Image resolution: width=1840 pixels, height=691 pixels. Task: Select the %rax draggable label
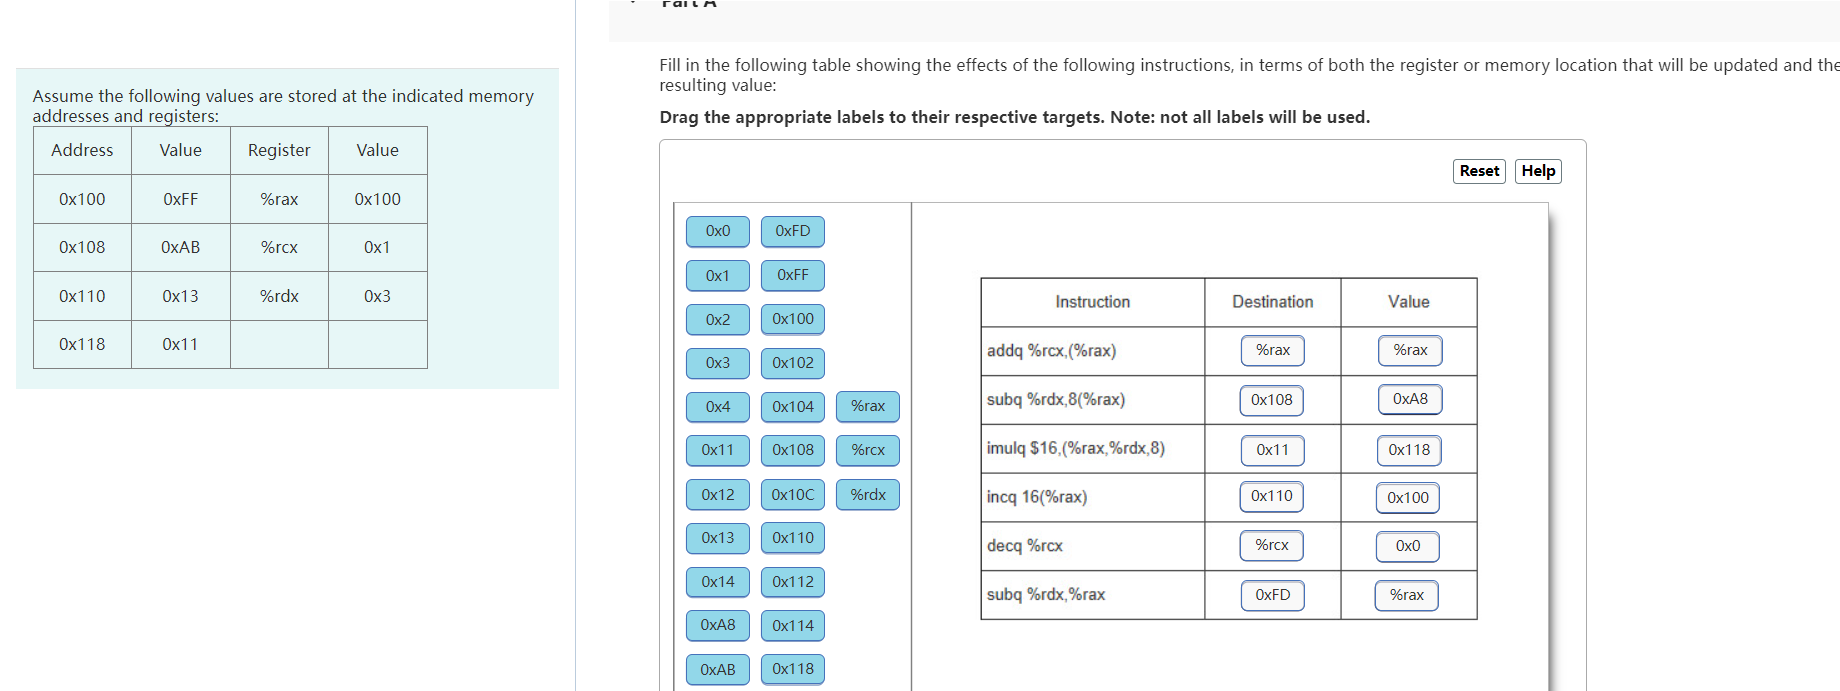[867, 406]
